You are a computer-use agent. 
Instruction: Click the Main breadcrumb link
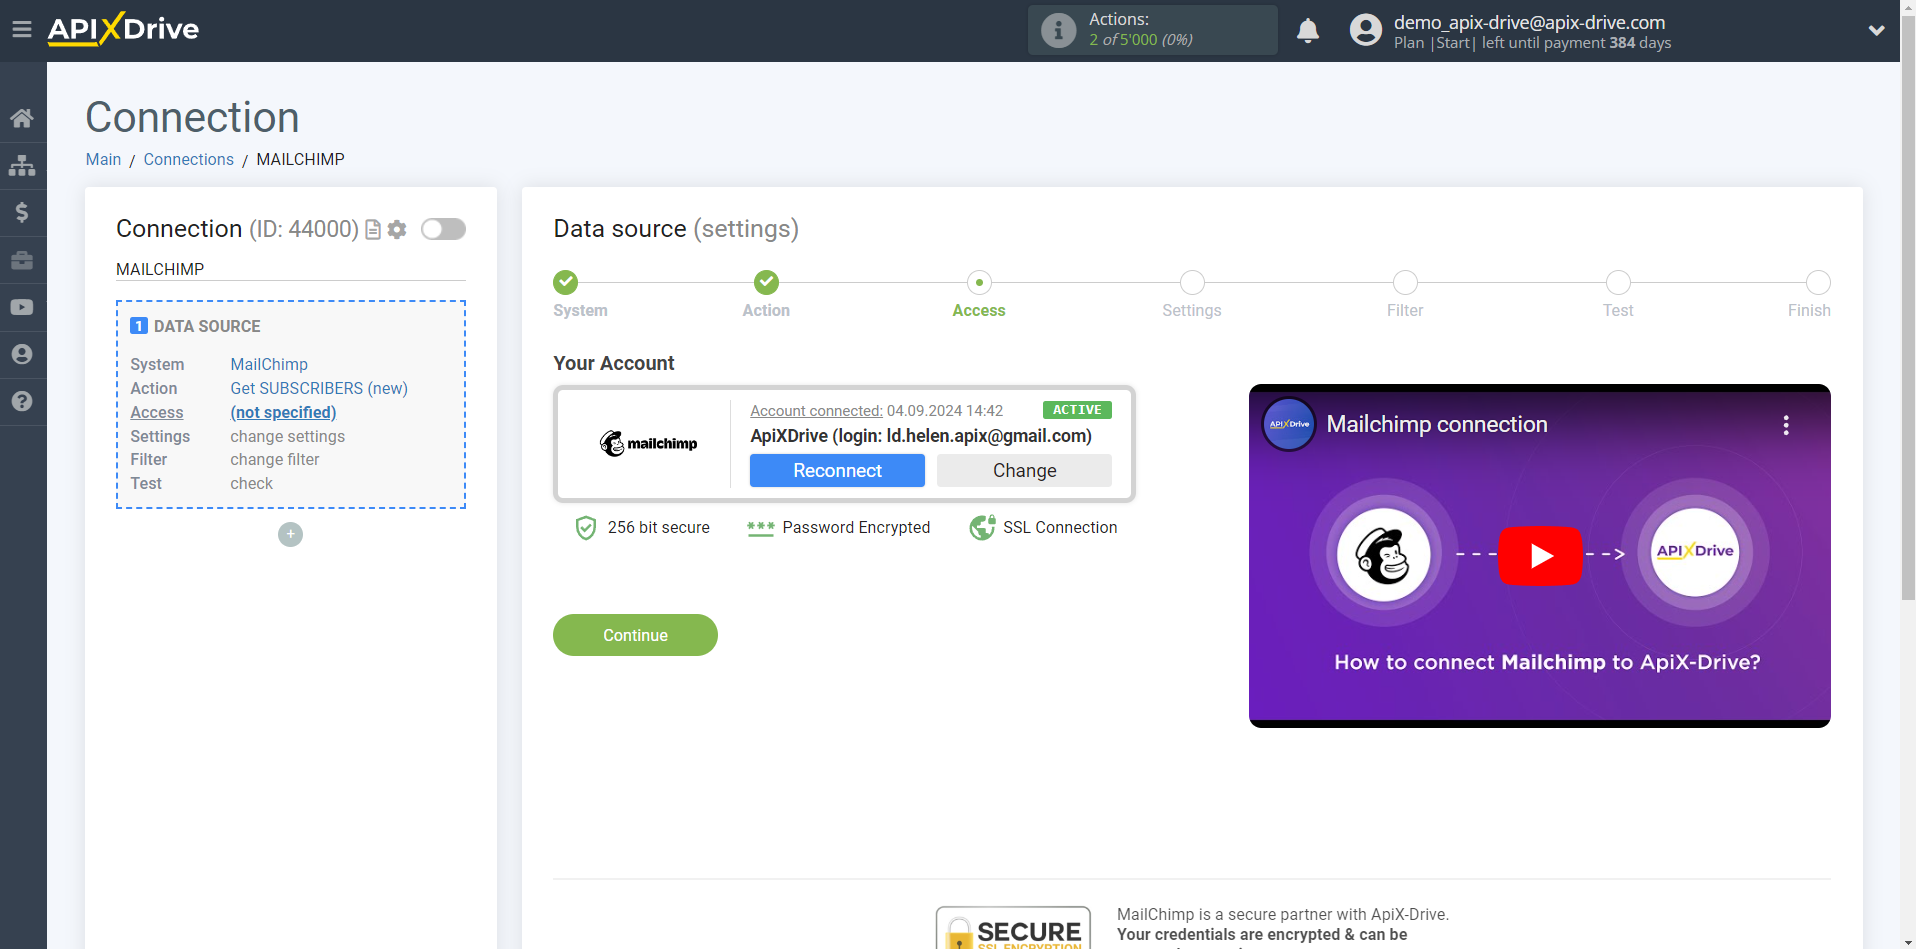tap(103, 159)
